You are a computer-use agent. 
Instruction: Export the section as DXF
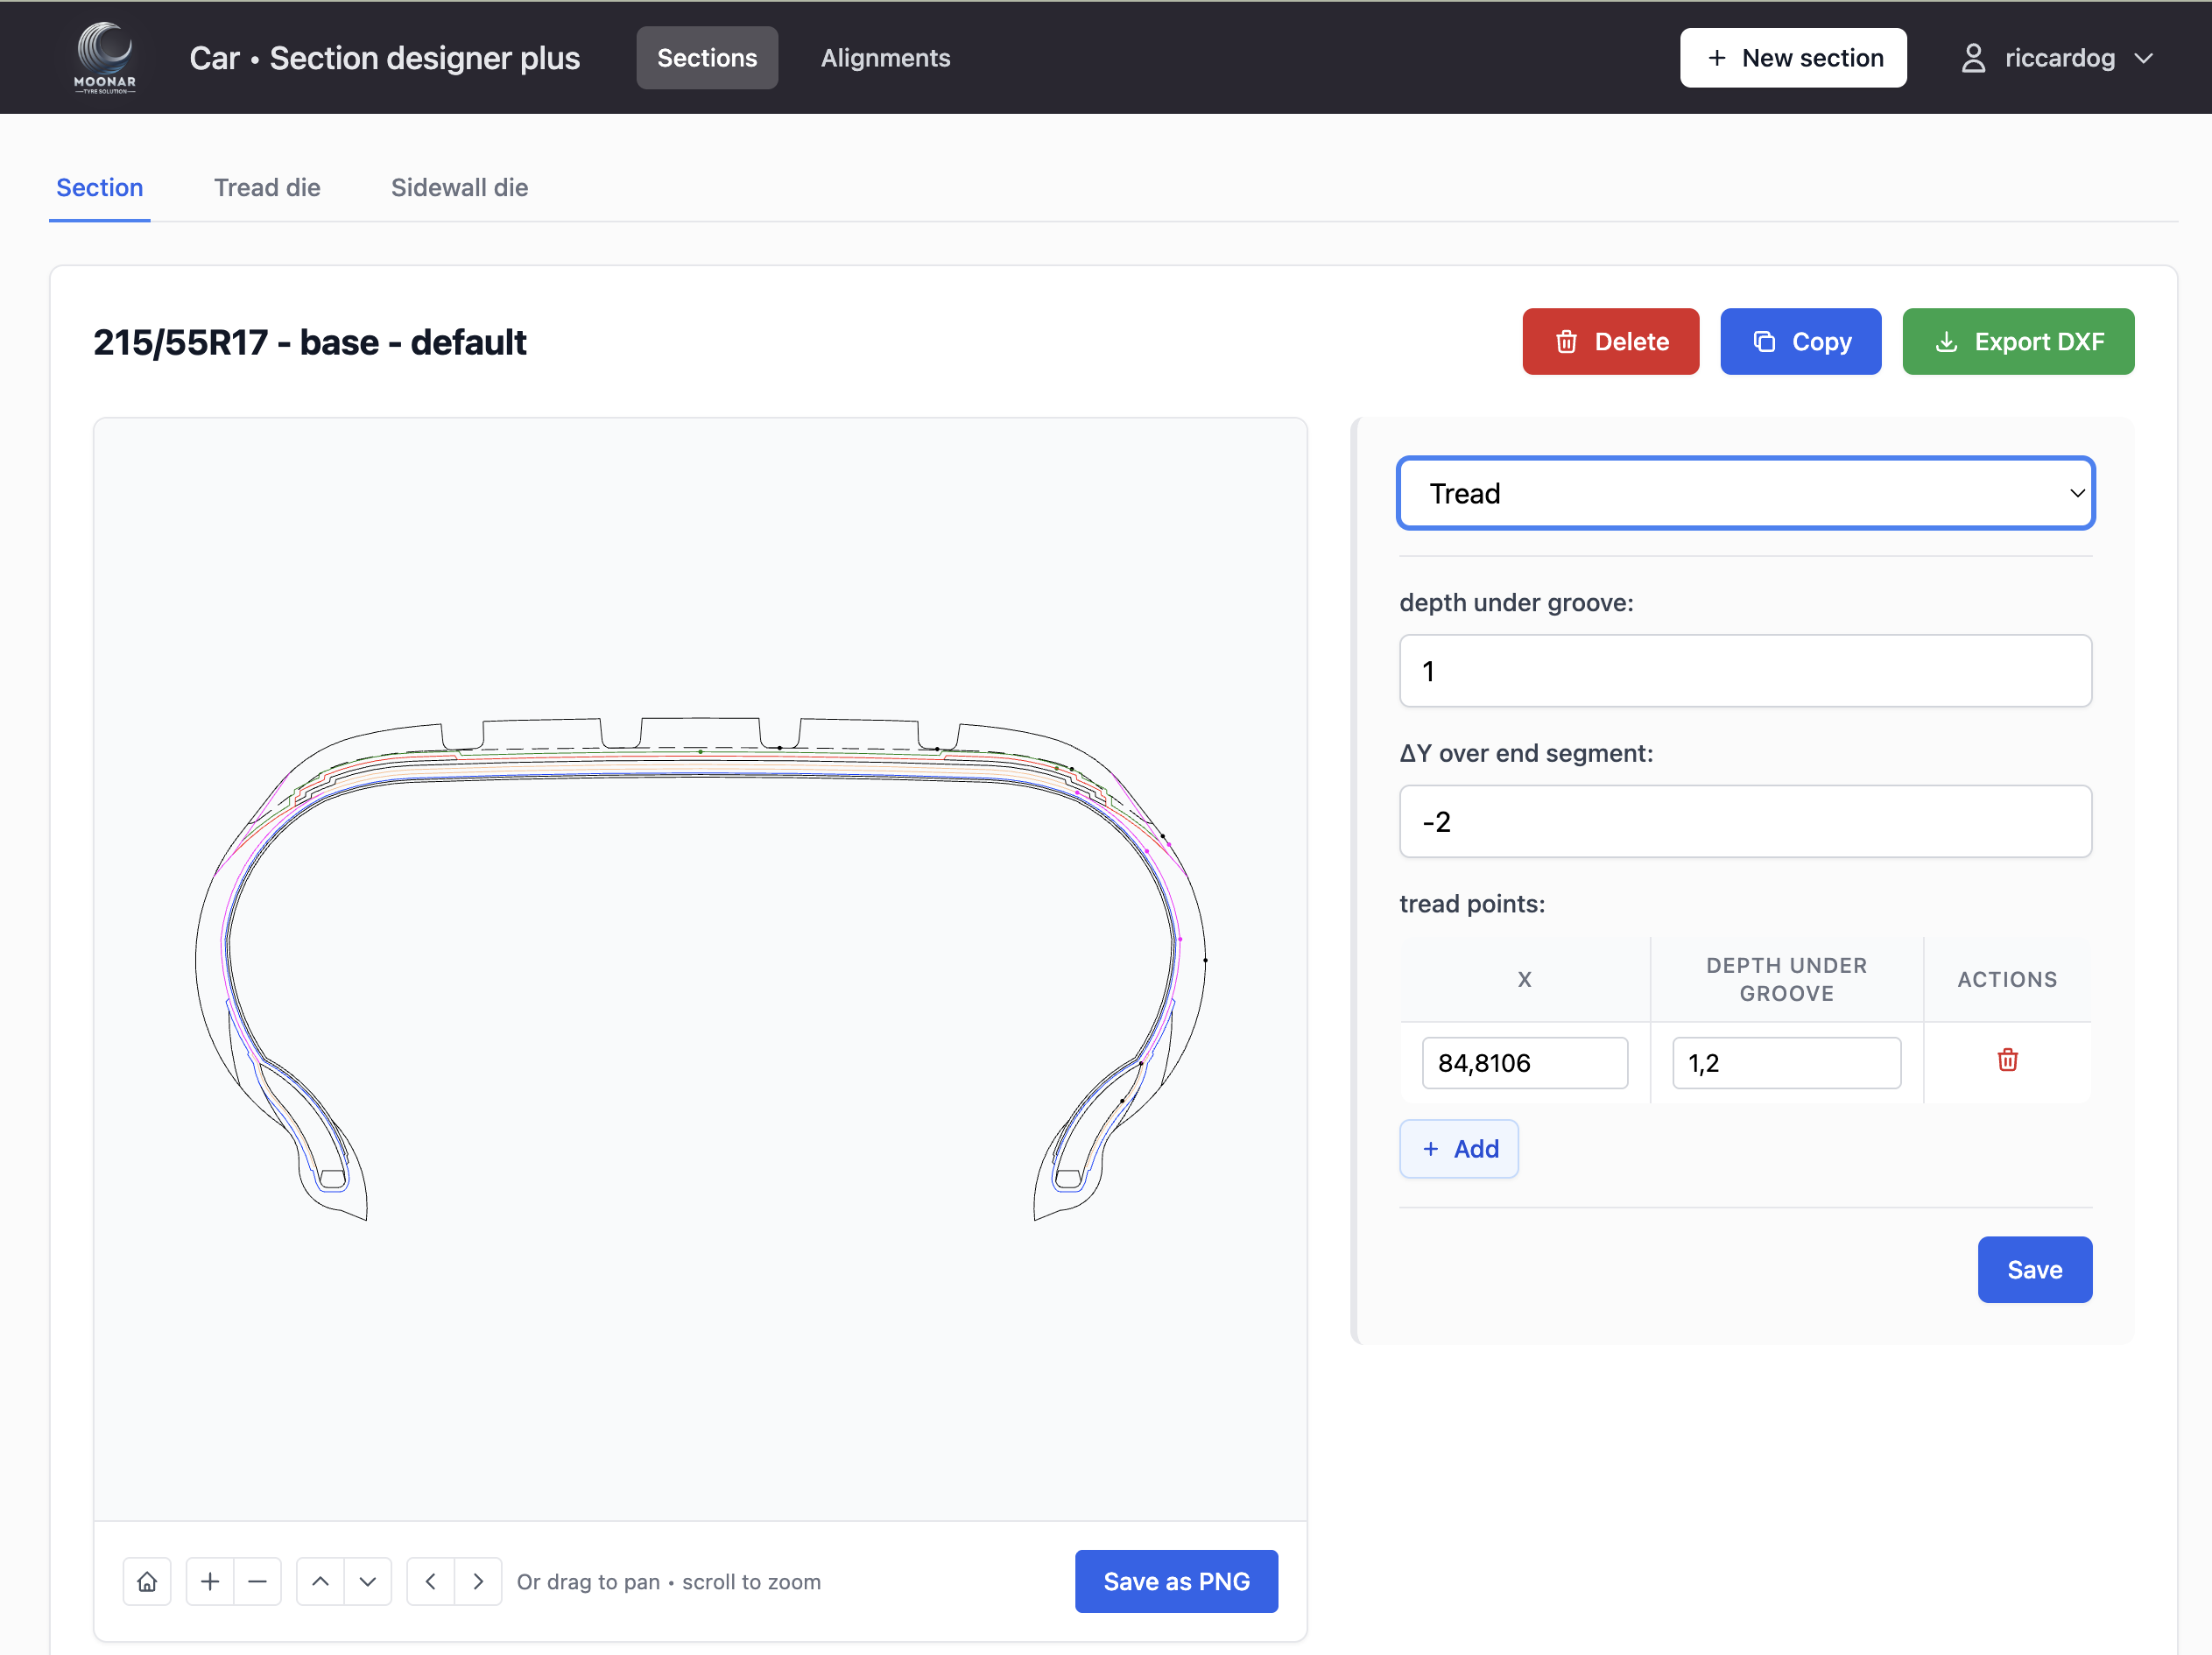[2018, 341]
